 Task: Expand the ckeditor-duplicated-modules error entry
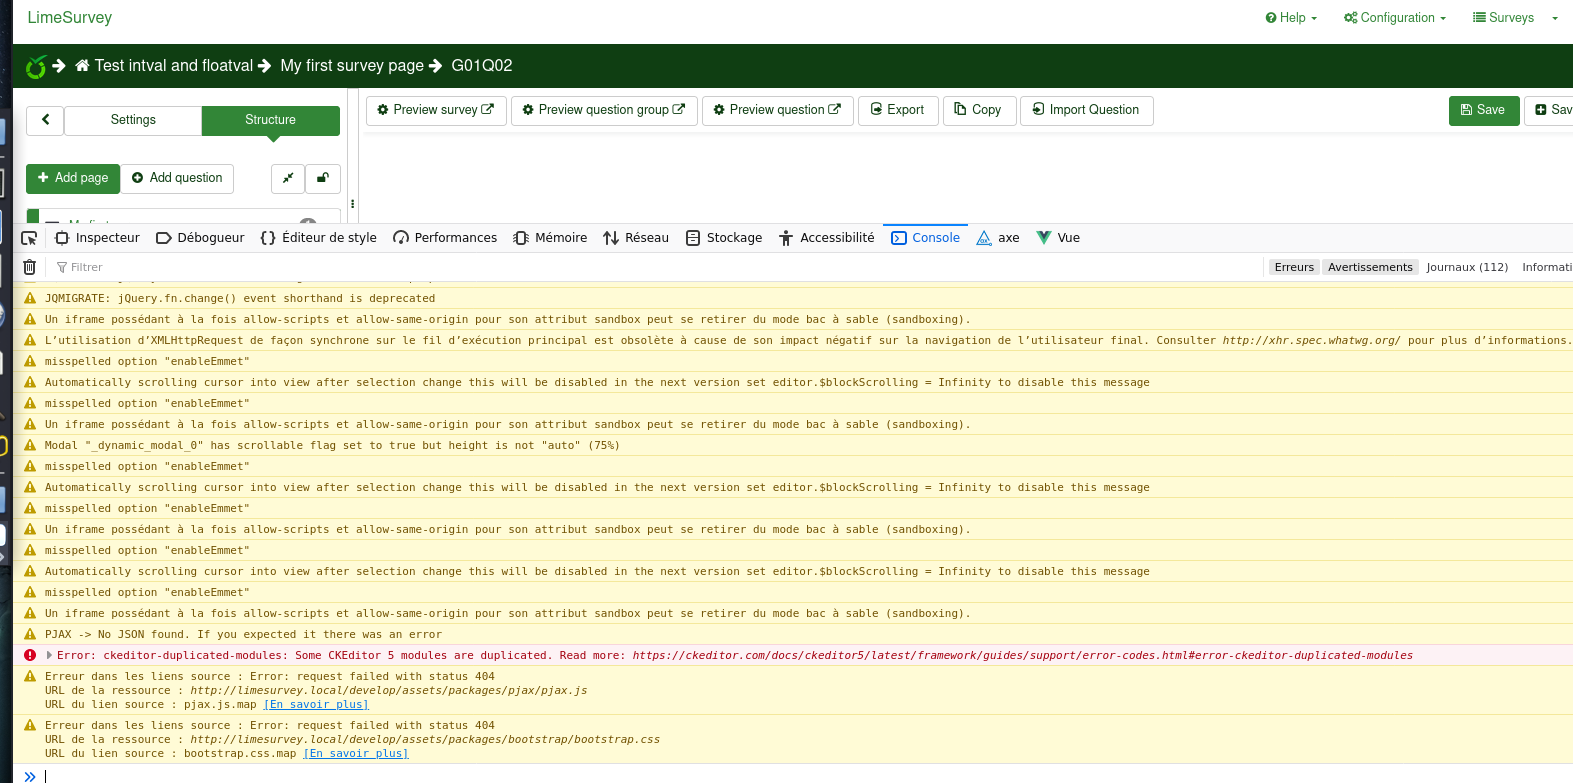(49, 656)
